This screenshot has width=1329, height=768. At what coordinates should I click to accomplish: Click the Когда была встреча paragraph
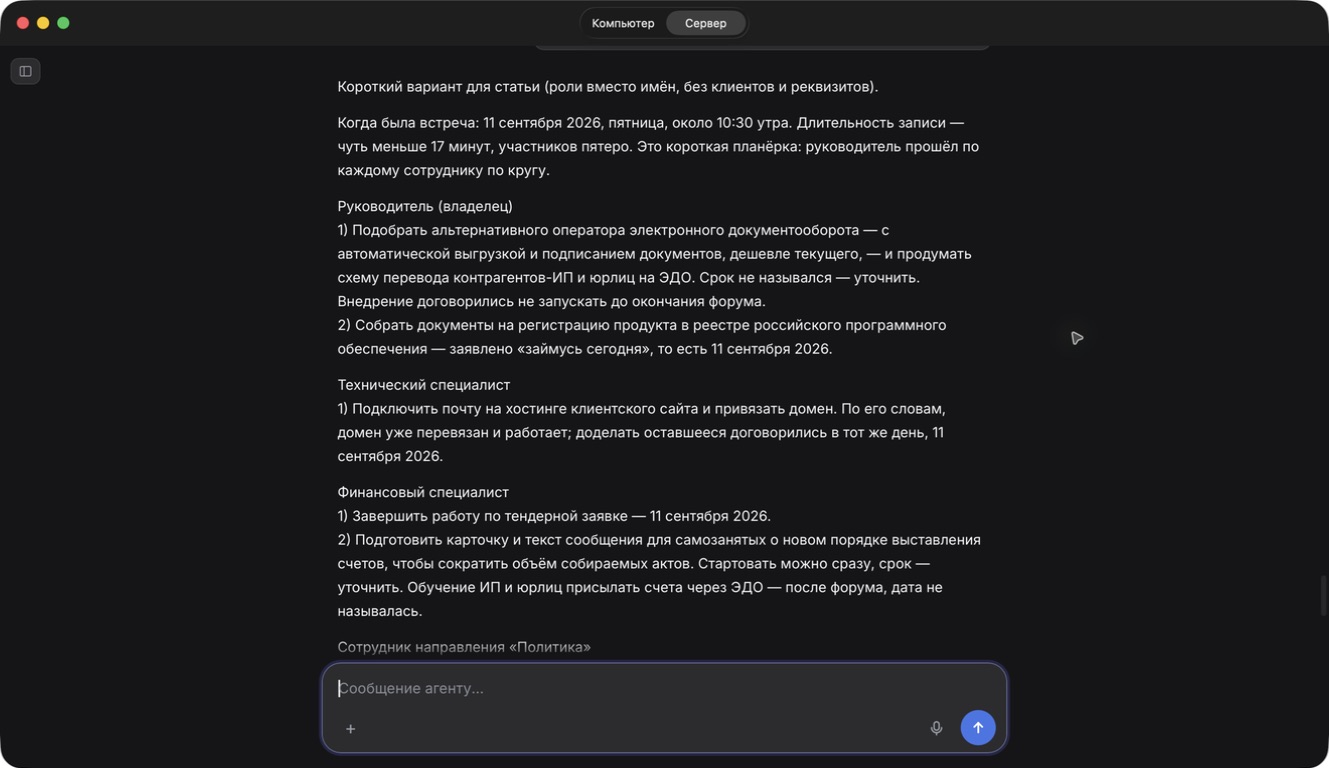(658, 147)
